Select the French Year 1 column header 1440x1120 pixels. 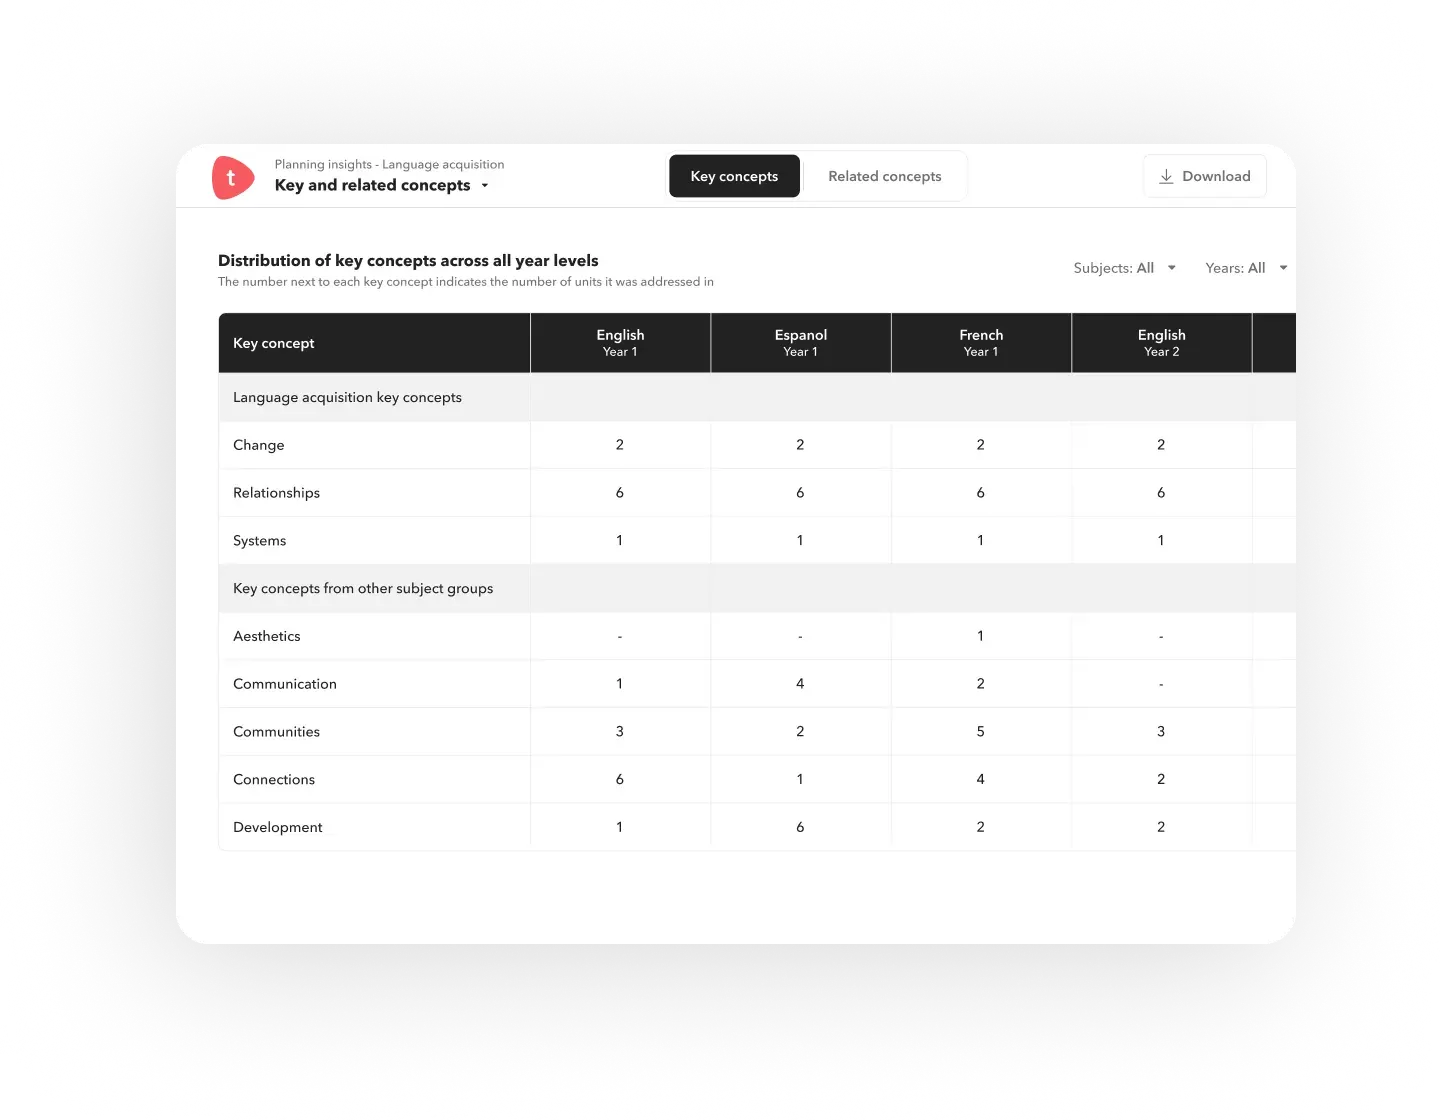(981, 342)
